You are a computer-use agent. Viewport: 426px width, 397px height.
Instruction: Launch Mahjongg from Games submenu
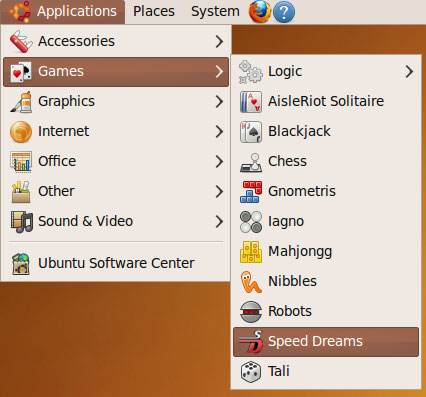tap(326, 251)
